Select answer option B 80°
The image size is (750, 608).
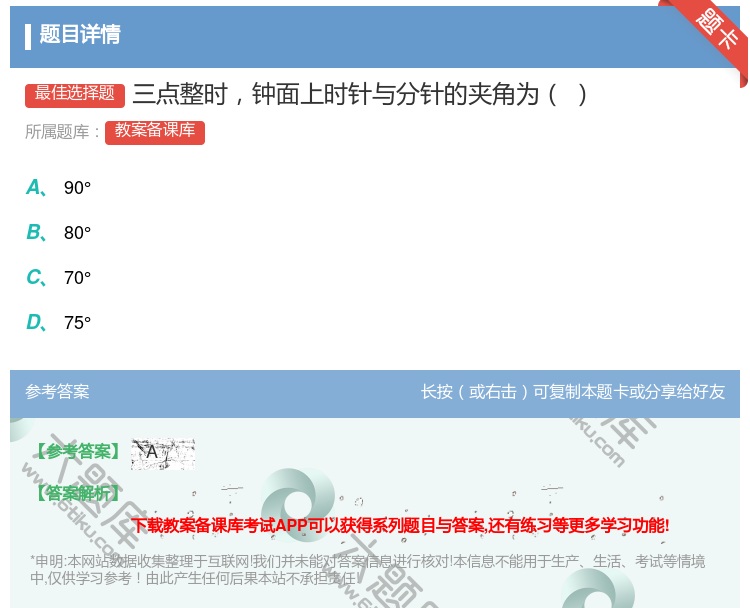coord(58,232)
